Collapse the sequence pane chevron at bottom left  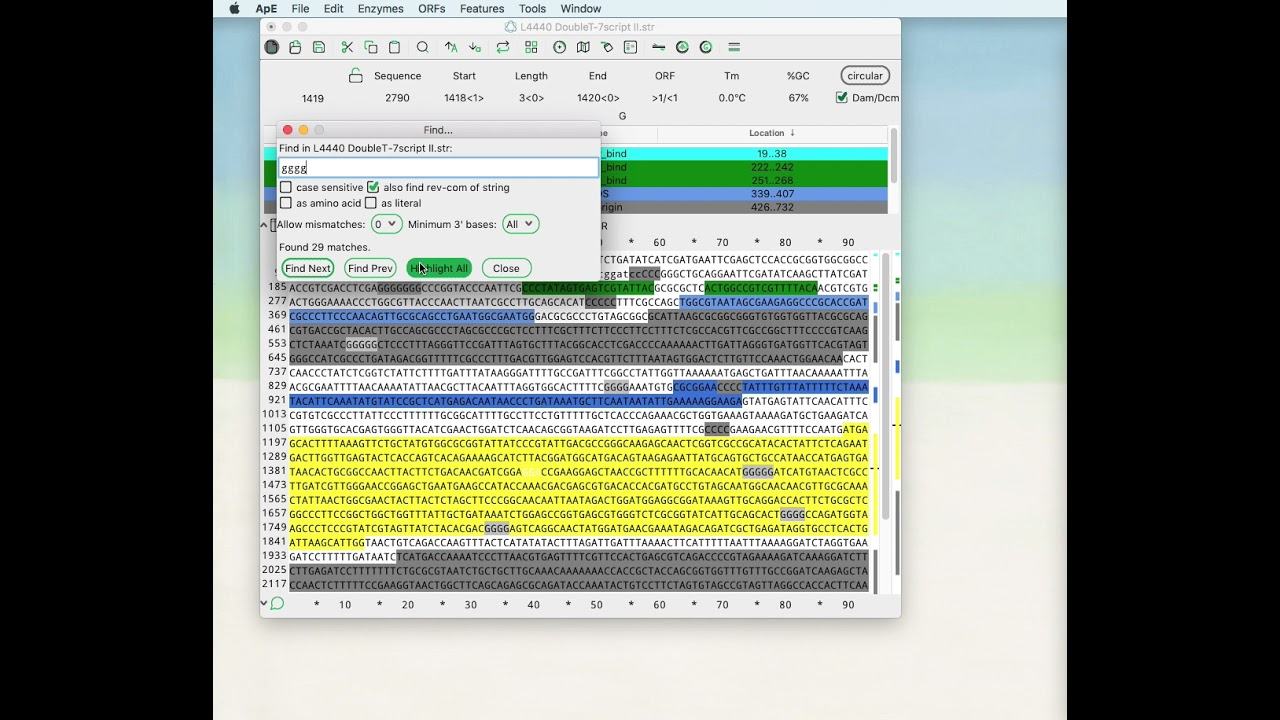[264, 603]
